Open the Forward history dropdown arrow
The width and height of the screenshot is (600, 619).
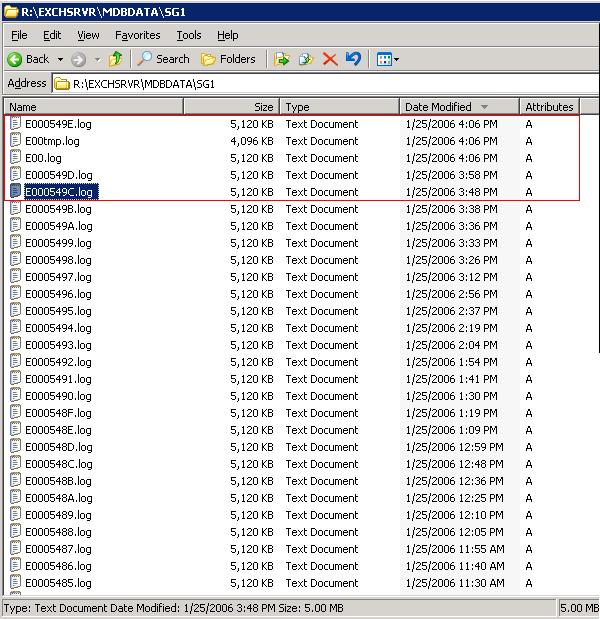click(97, 60)
